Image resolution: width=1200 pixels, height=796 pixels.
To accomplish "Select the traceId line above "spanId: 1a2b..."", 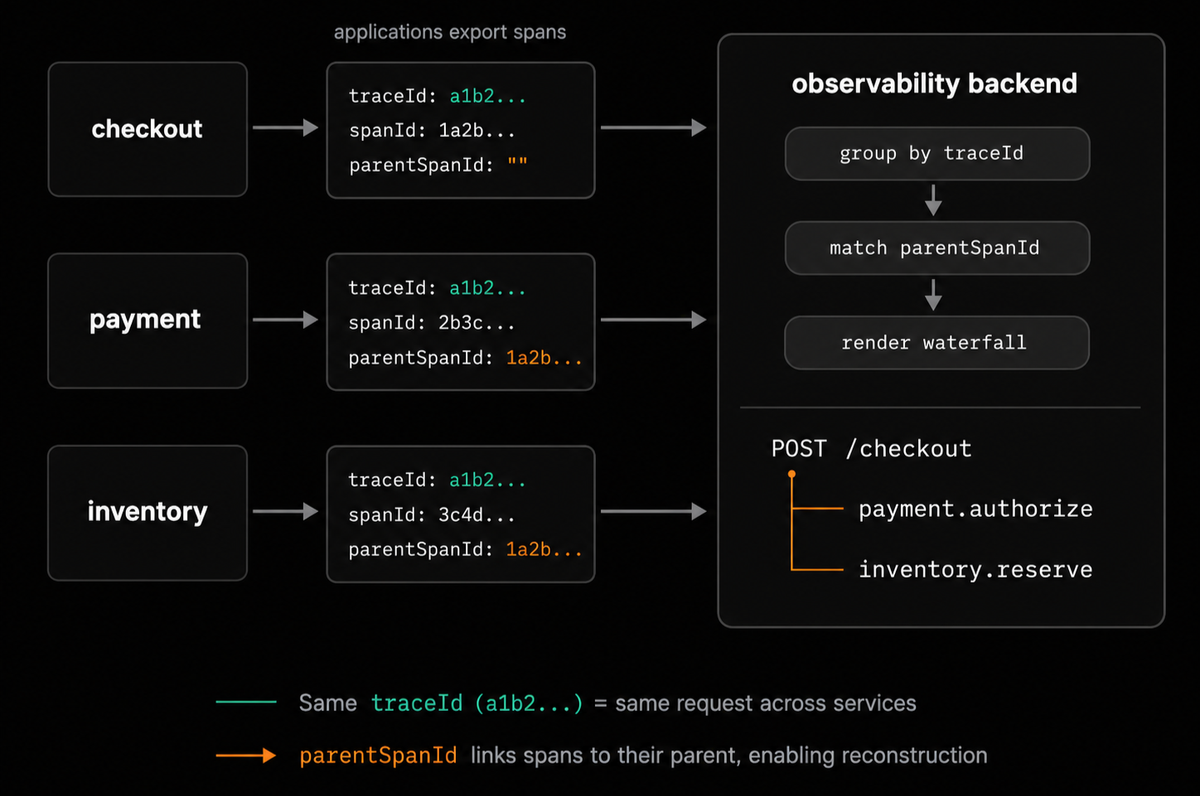I will click(x=438, y=96).
